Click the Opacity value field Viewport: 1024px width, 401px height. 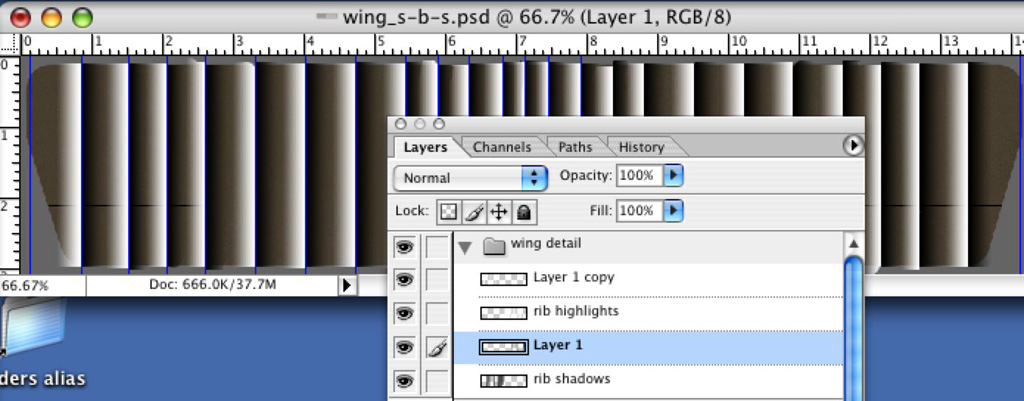[x=639, y=176]
